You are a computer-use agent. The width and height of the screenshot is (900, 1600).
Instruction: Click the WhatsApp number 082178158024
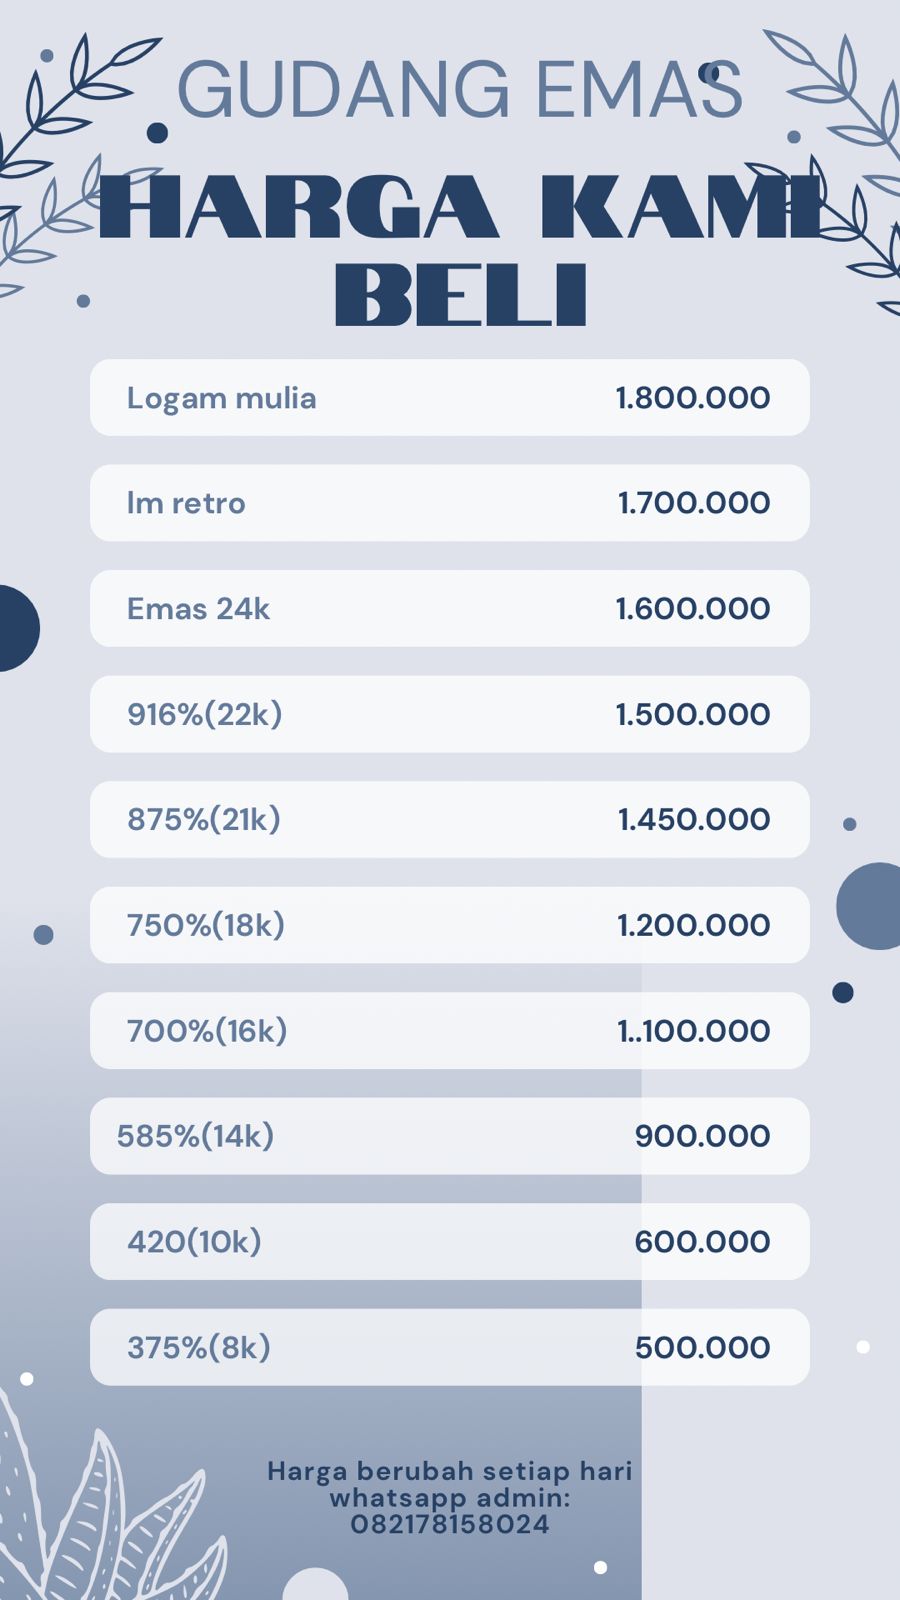coord(449,1525)
